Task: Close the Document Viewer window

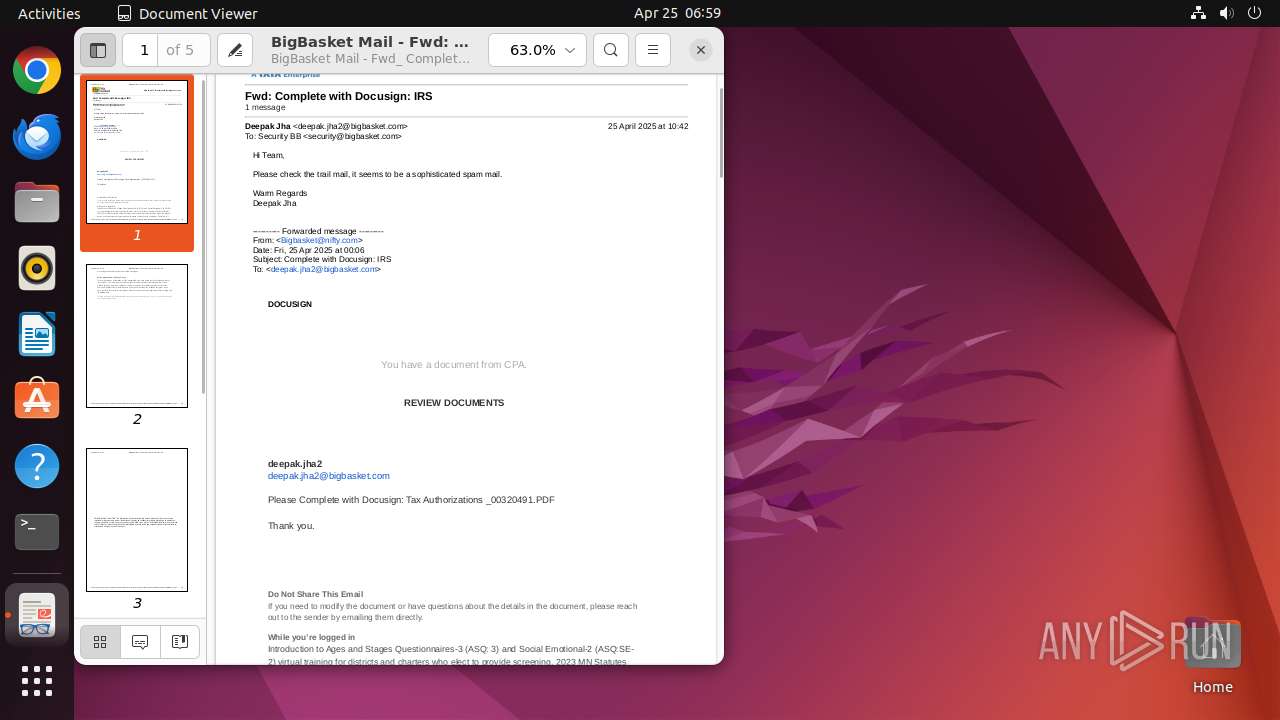Action: tap(701, 50)
